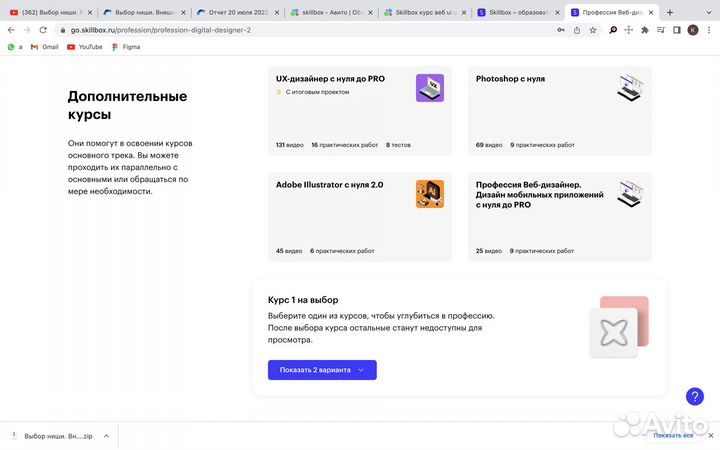The width and height of the screenshot is (720, 450).
Task: Open the Extensions puzzle icon
Action: (645, 30)
